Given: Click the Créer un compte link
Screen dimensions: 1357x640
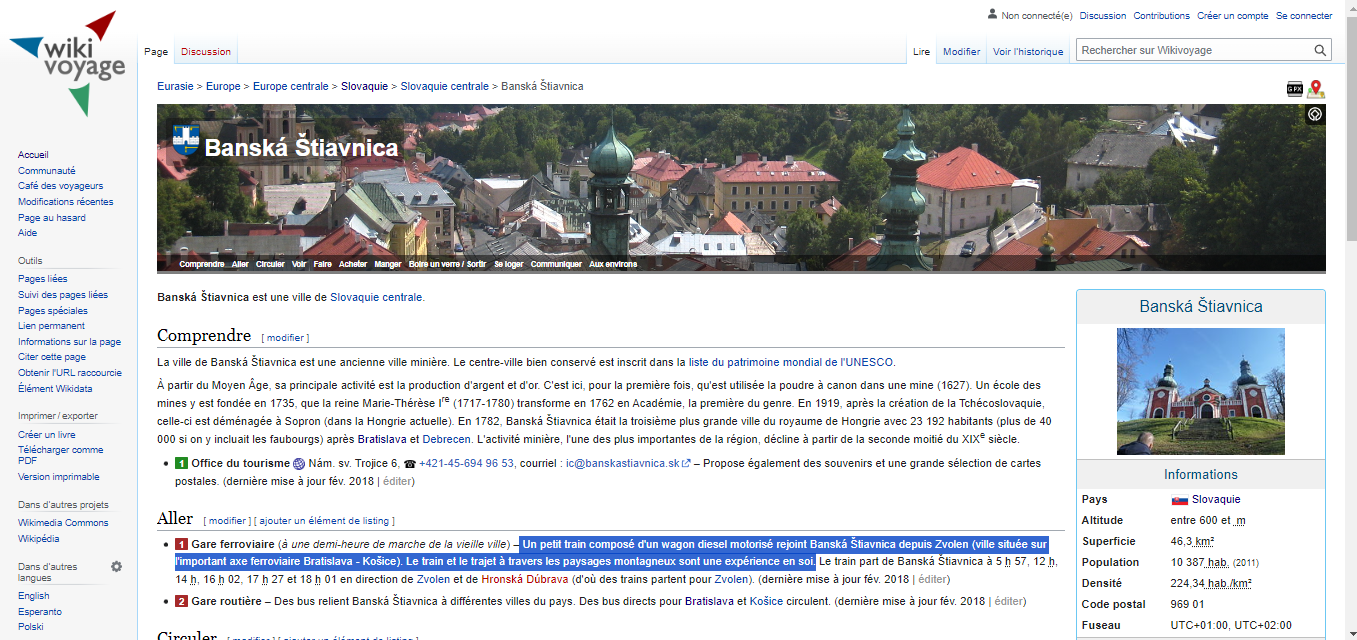Looking at the screenshot, I should click(x=1232, y=16).
